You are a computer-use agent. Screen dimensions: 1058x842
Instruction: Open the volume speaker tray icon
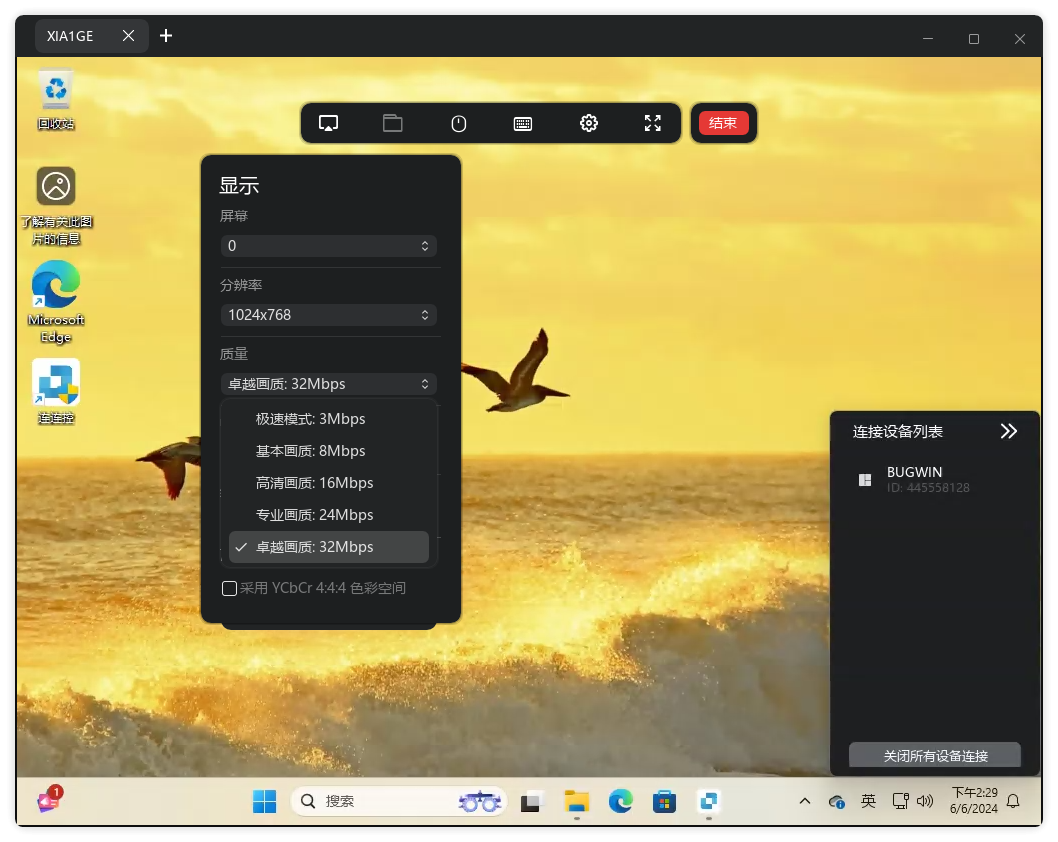[925, 802]
